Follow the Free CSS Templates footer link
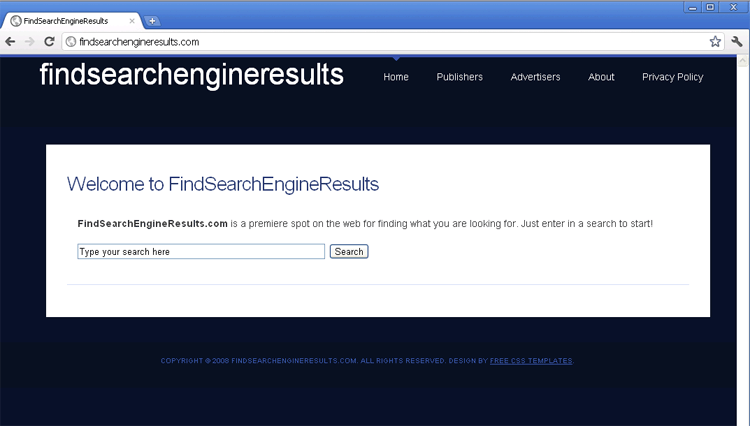The width and height of the screenshot is (750, 426). 531,361
